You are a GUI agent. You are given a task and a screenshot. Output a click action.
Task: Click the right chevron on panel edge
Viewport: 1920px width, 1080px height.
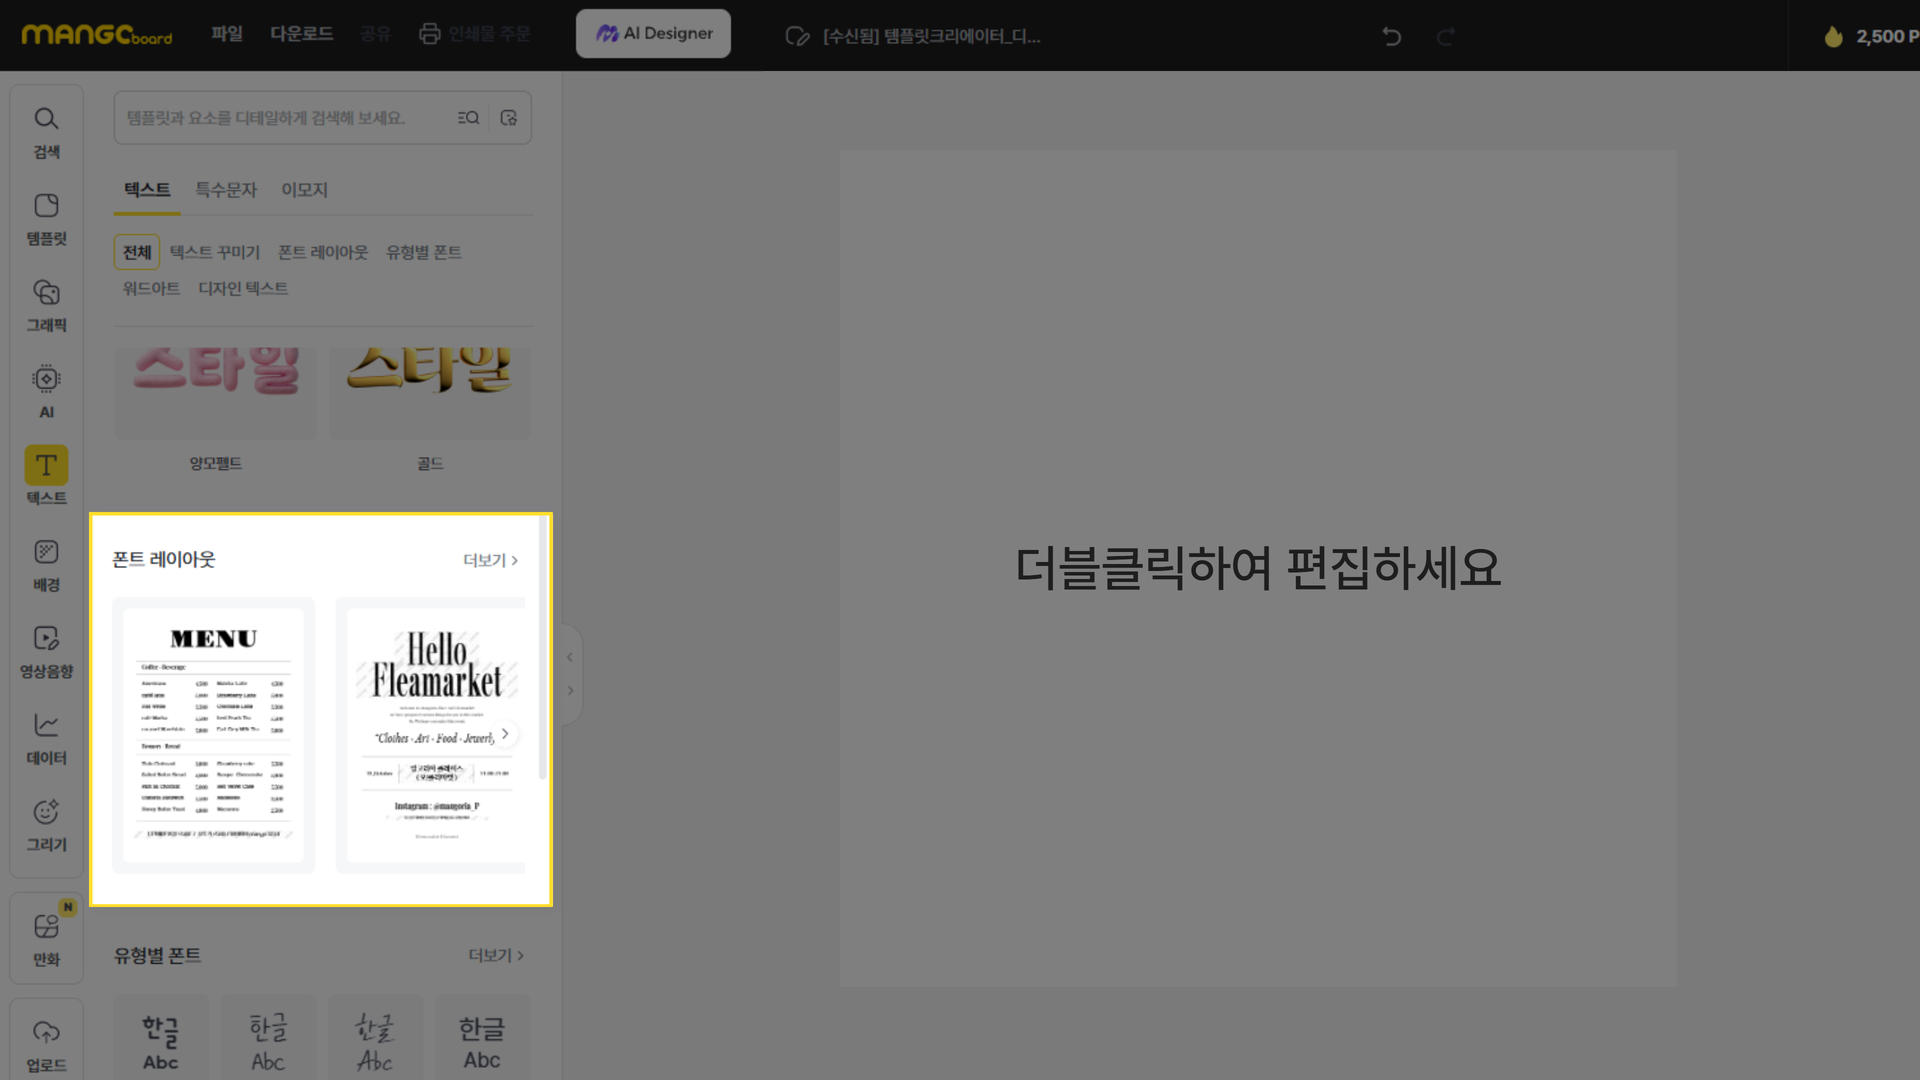[x=570, y=691]
